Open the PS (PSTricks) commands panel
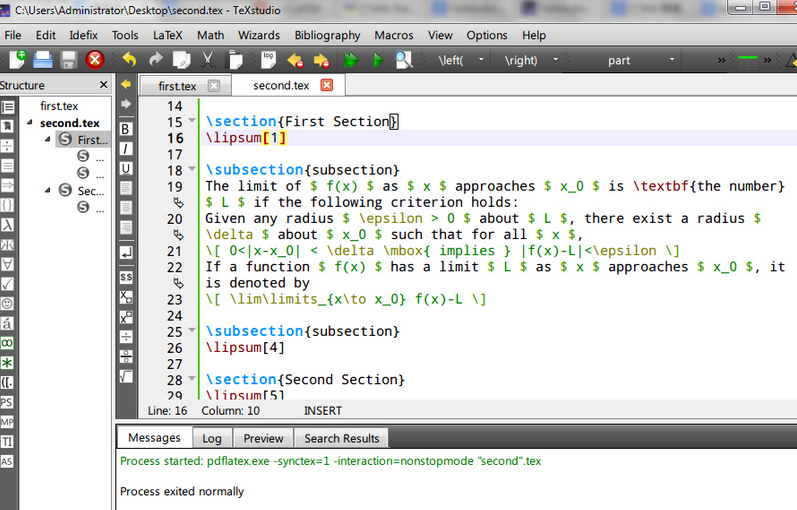This screenshot has height=510, width=797. (7, 402)
